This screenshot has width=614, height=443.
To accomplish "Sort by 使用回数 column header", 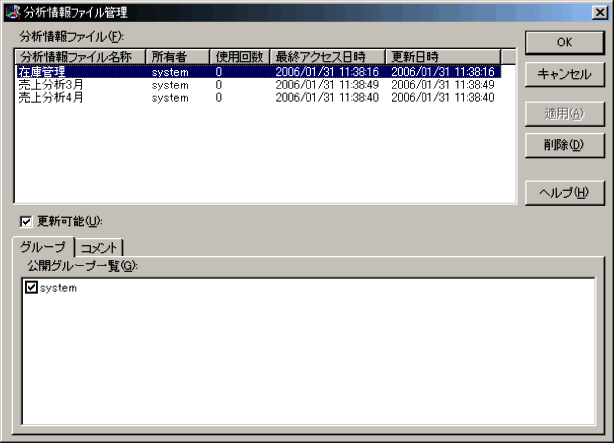I will tap(240, 57).
